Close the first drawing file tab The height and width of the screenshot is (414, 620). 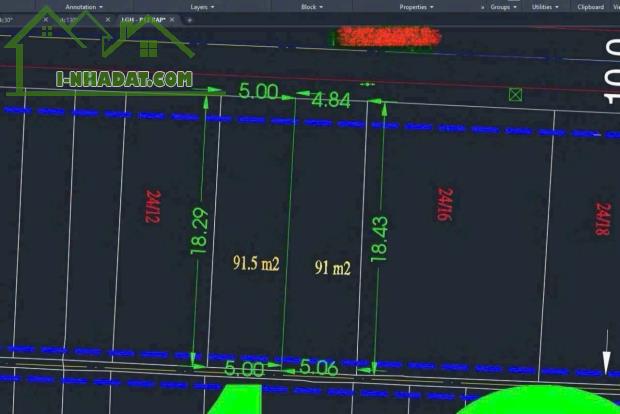click(45, 19)
